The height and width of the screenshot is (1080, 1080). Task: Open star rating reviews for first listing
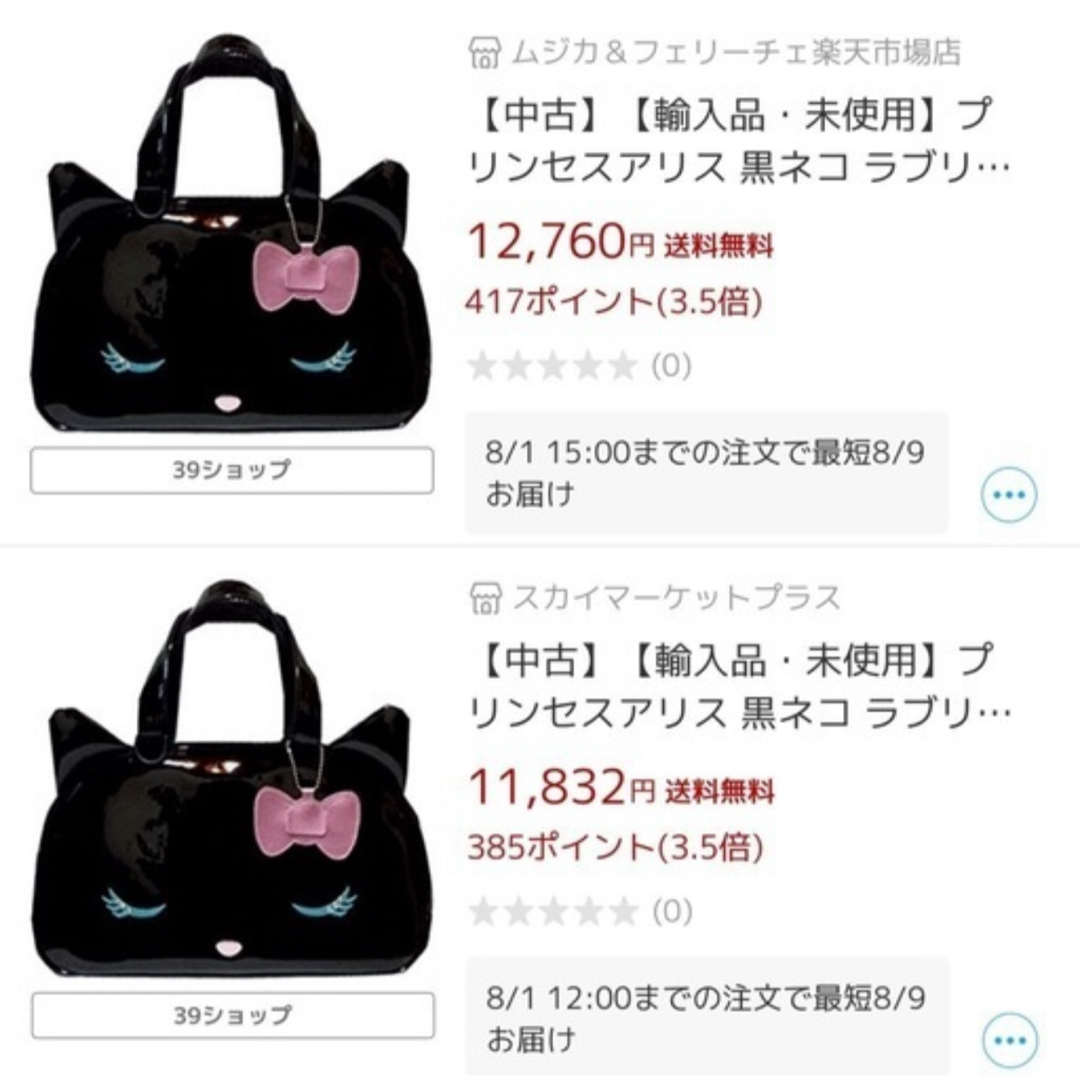coord(579,366)
